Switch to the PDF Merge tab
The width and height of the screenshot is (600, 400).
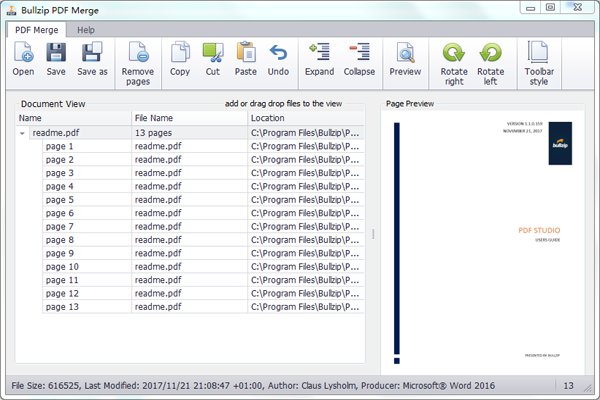point(37,30)
